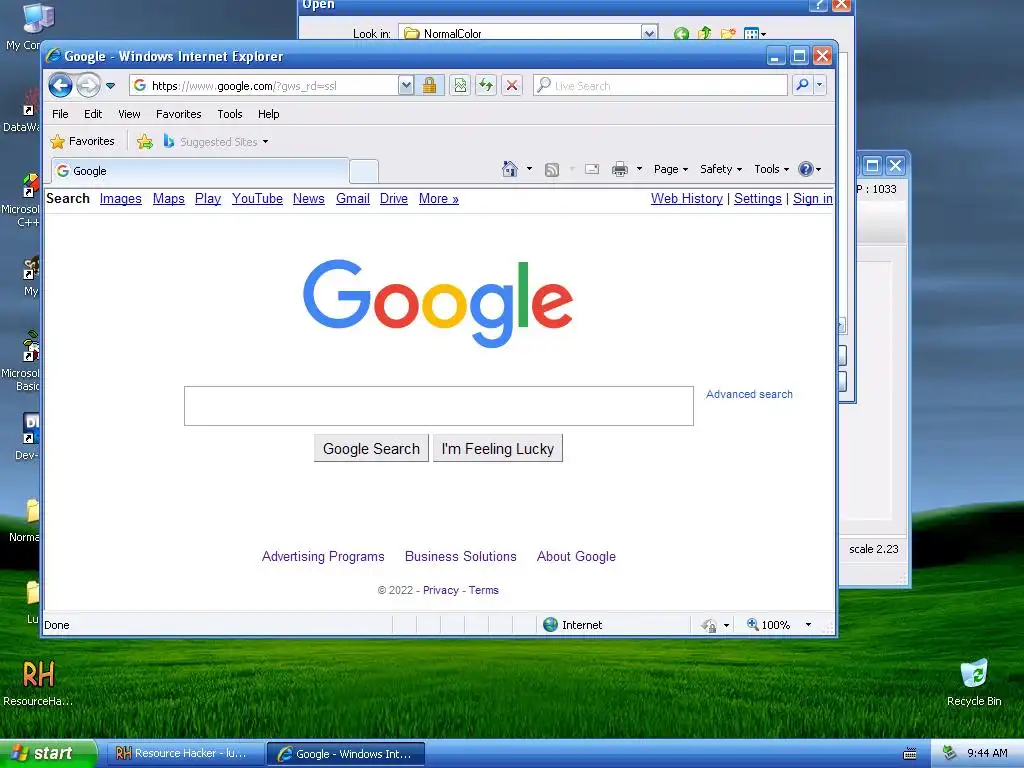Expand the address bar dropdown arrow

coord(406,86)
